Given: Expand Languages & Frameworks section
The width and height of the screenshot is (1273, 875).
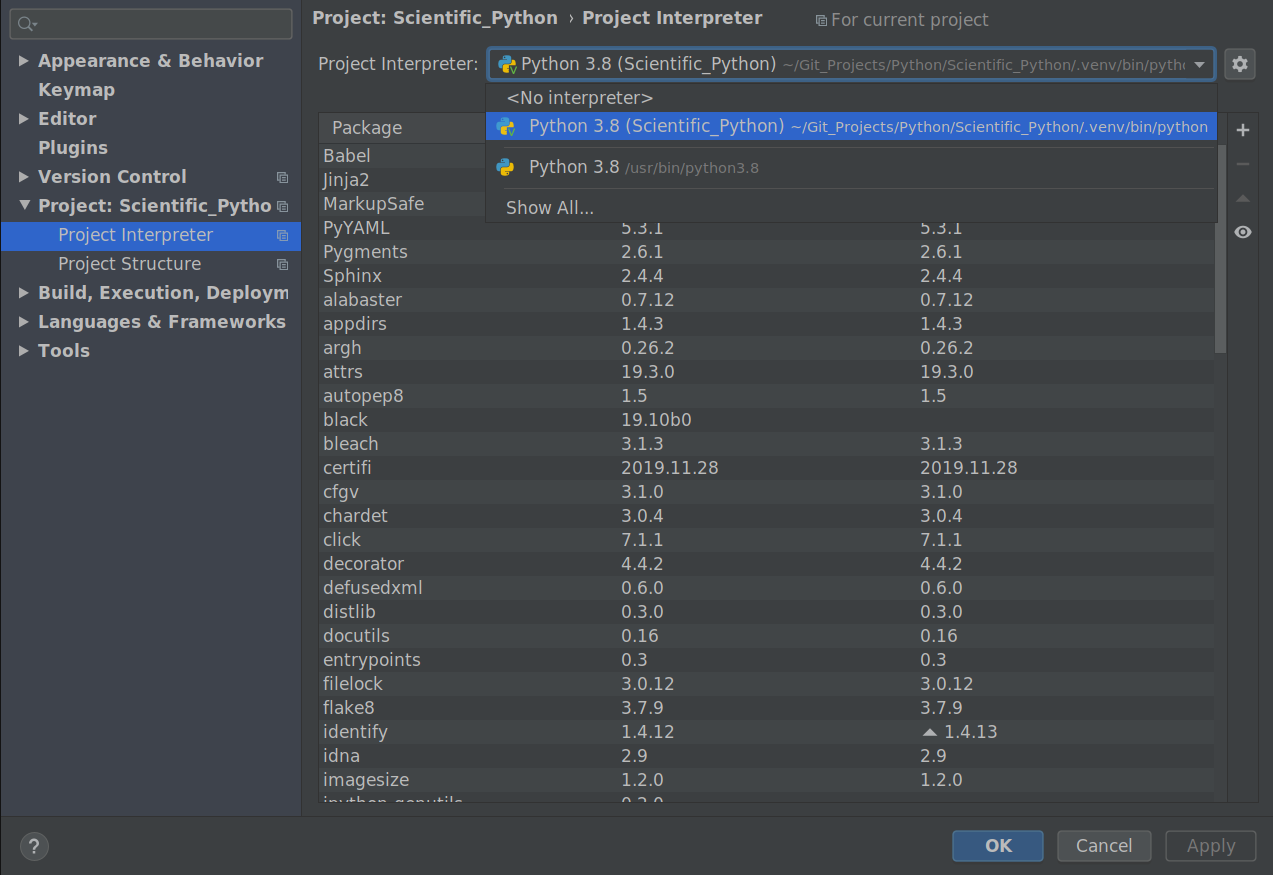Looking at the screenshot, I should [x=24, y=322].
